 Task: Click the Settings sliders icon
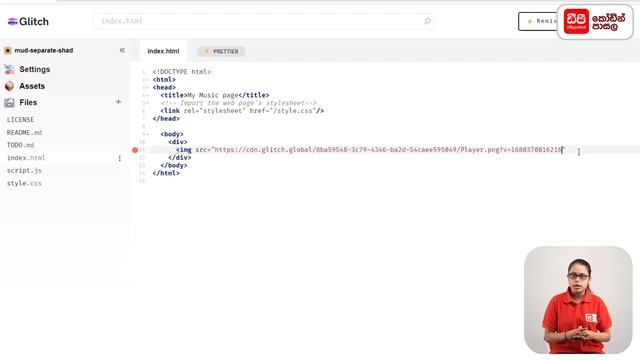9,69
